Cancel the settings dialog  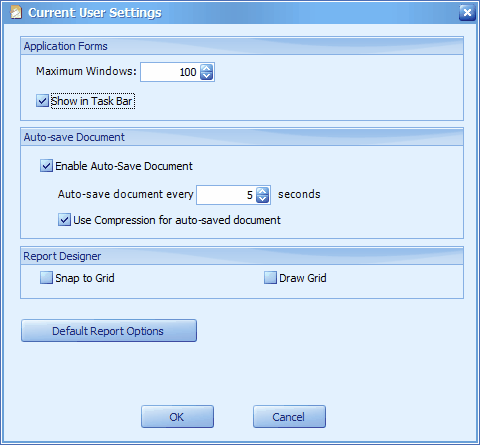[x=289, y=417]
